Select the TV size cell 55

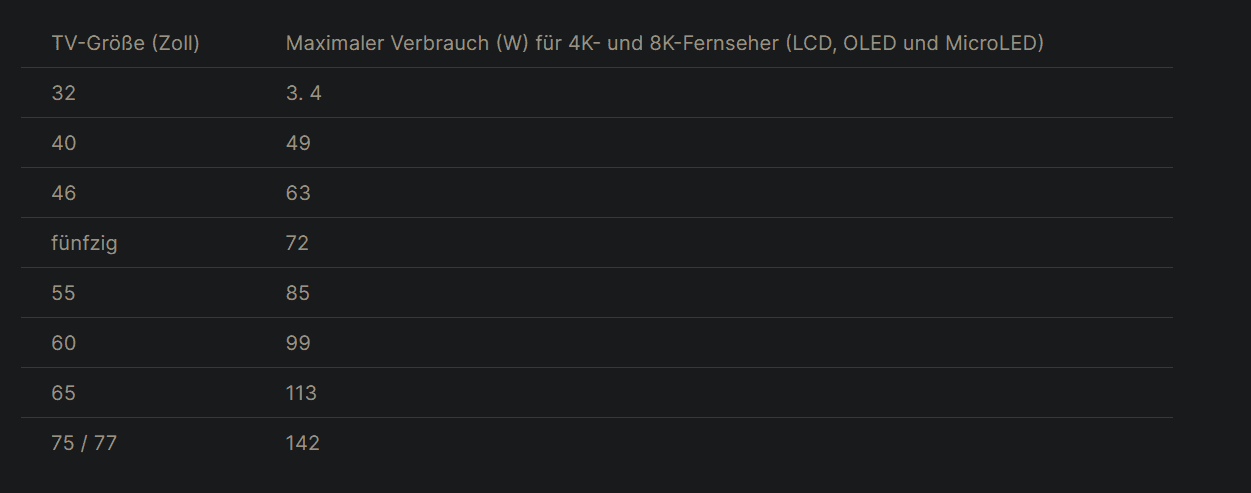(63, 293)
